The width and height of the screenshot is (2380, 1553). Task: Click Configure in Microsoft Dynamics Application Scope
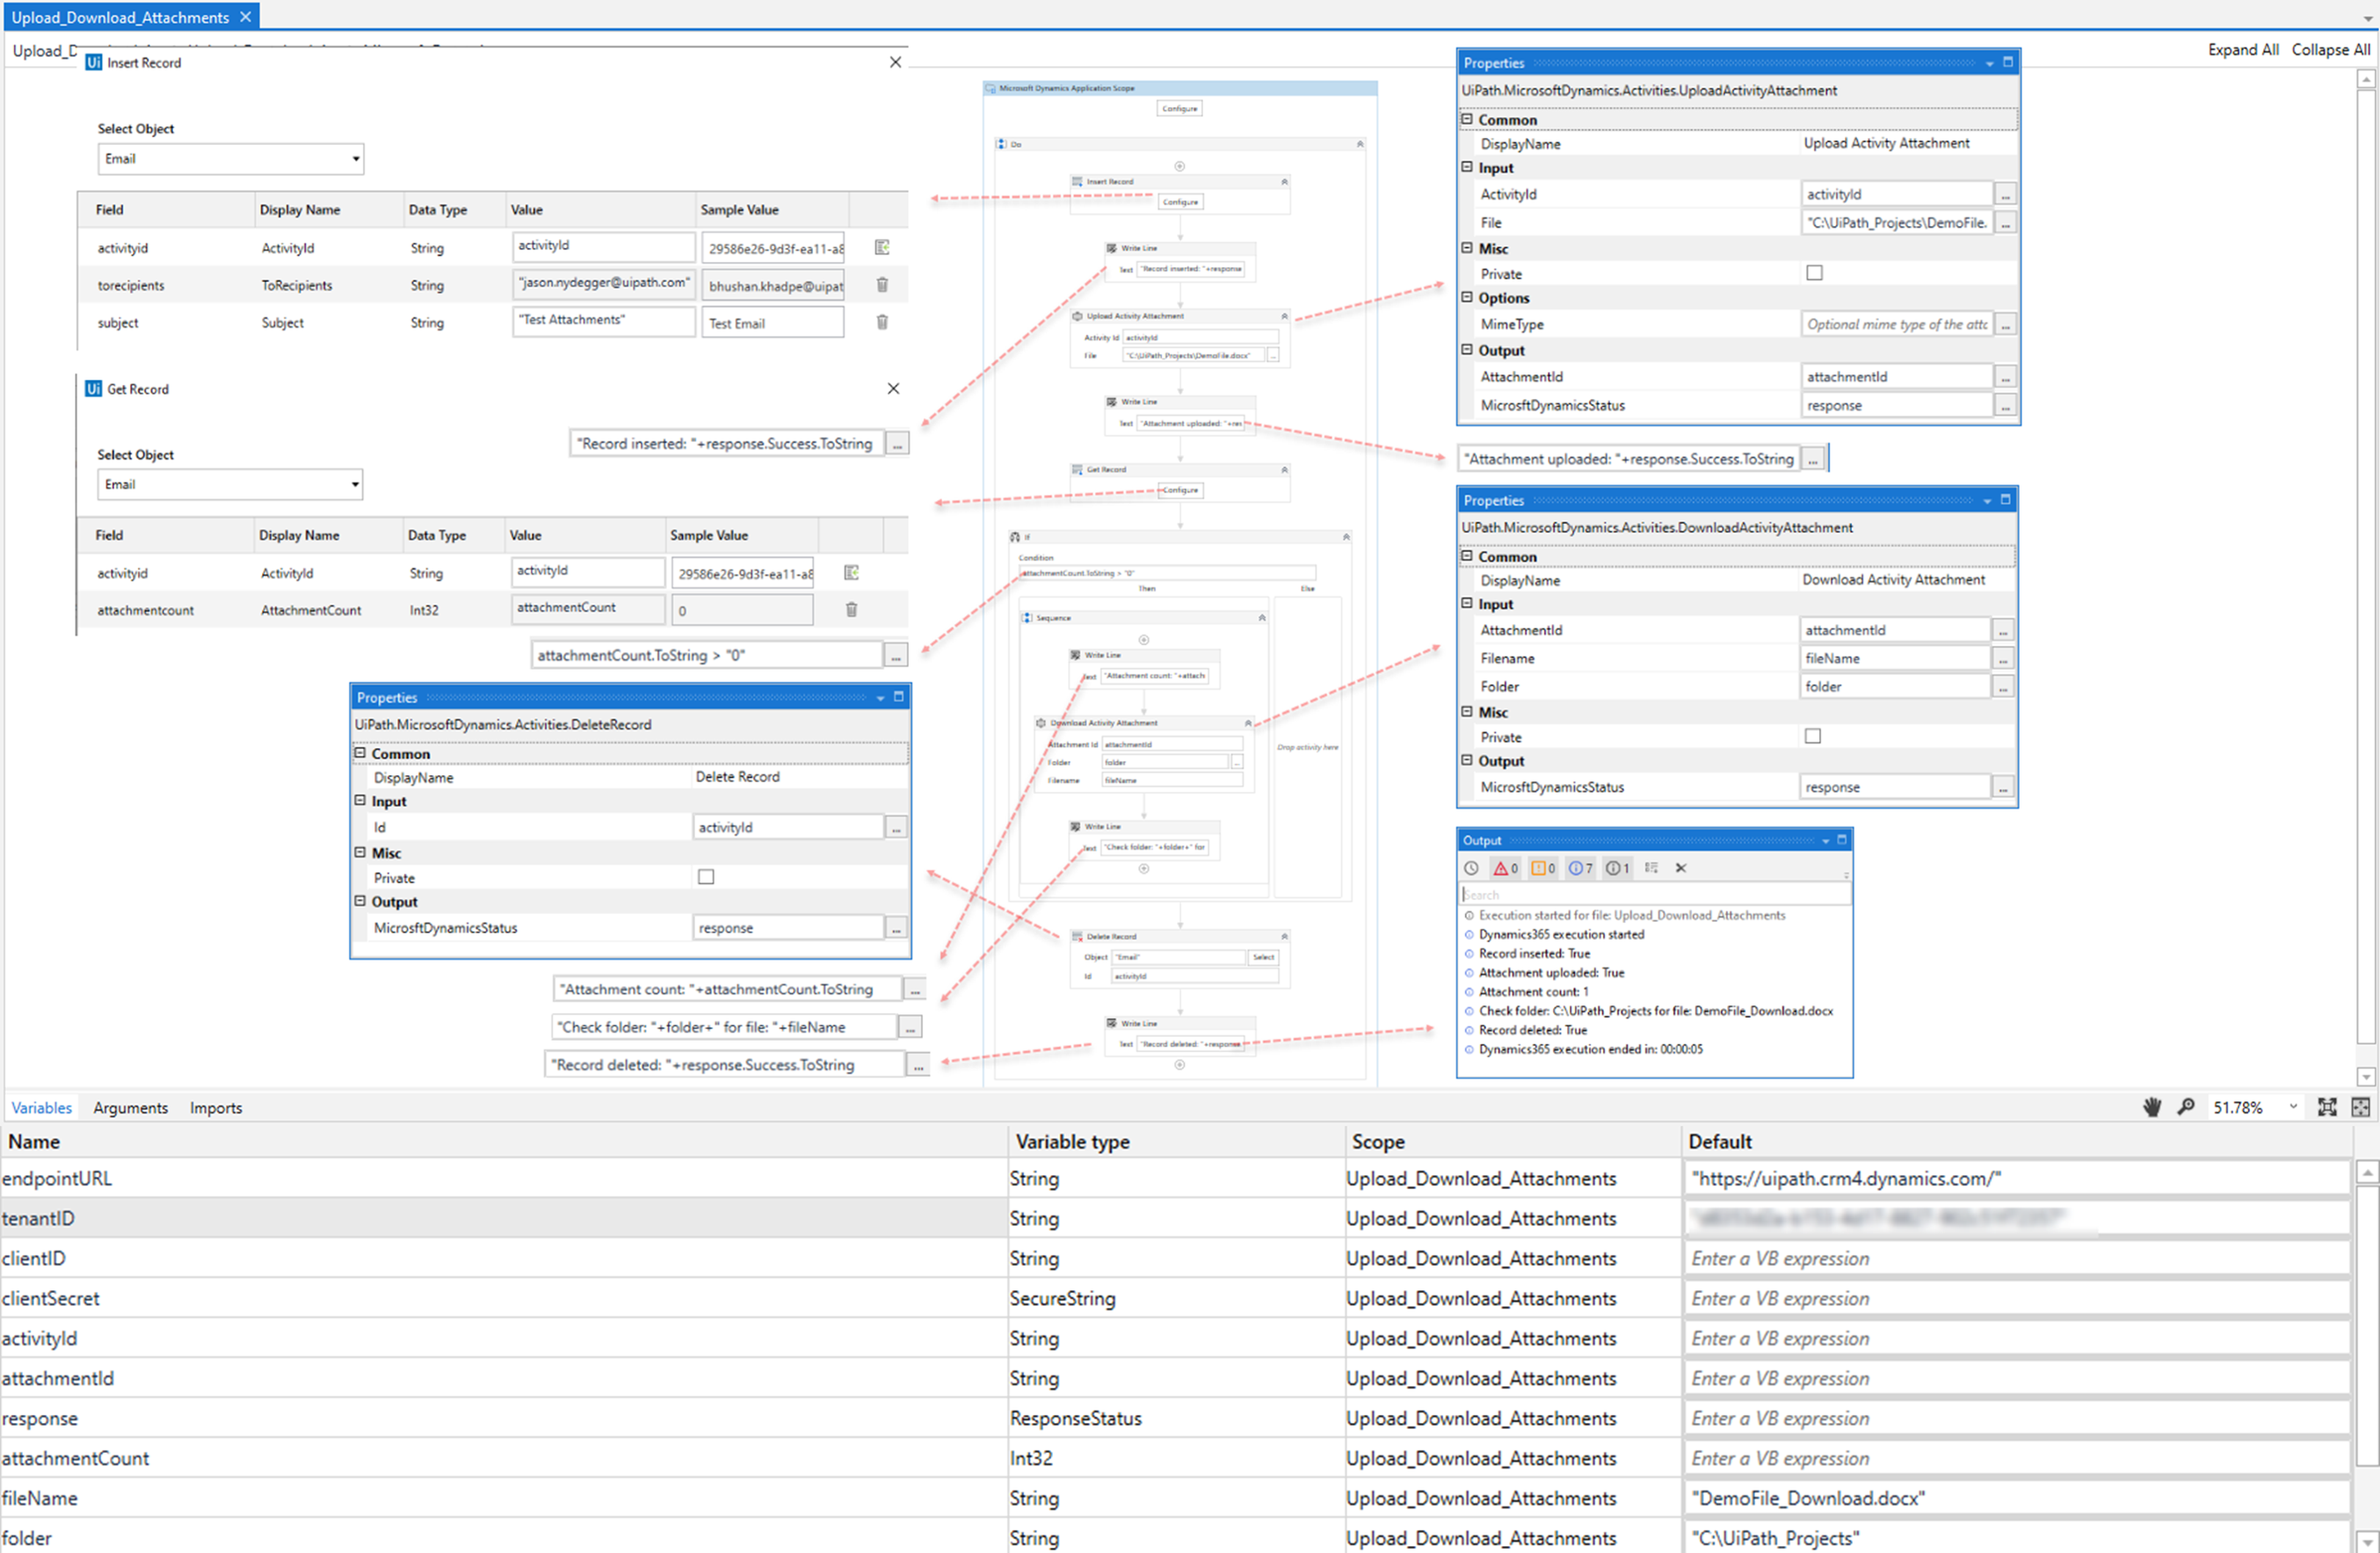(1179, 108)
